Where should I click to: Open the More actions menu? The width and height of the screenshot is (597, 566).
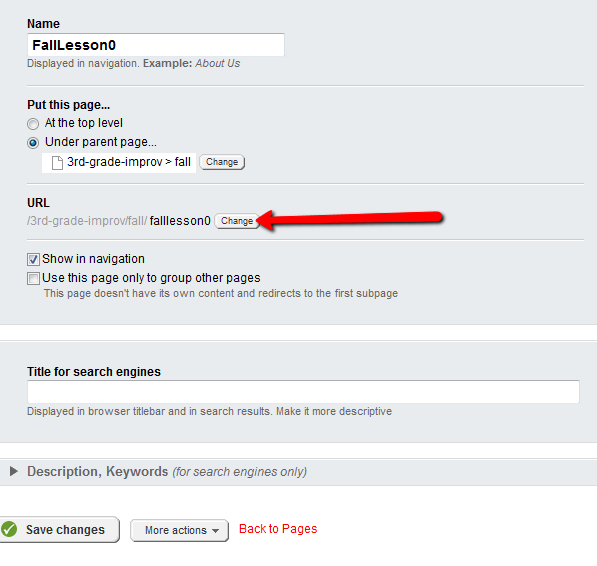[x=179, y=530]
